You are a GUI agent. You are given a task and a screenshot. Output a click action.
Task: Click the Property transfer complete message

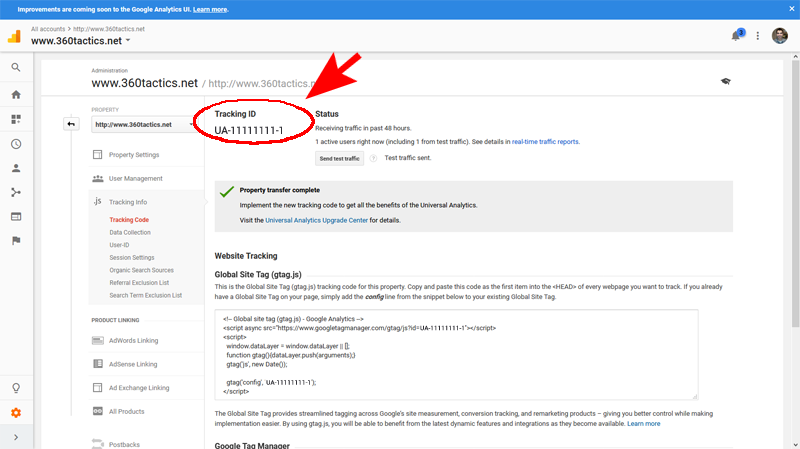(280, 190)
